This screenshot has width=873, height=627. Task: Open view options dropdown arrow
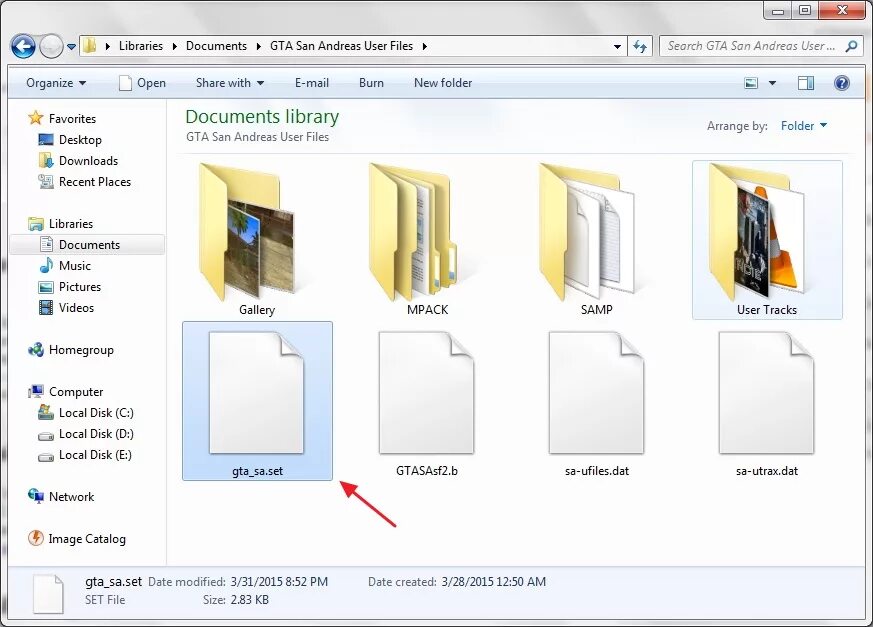(772, 83)
